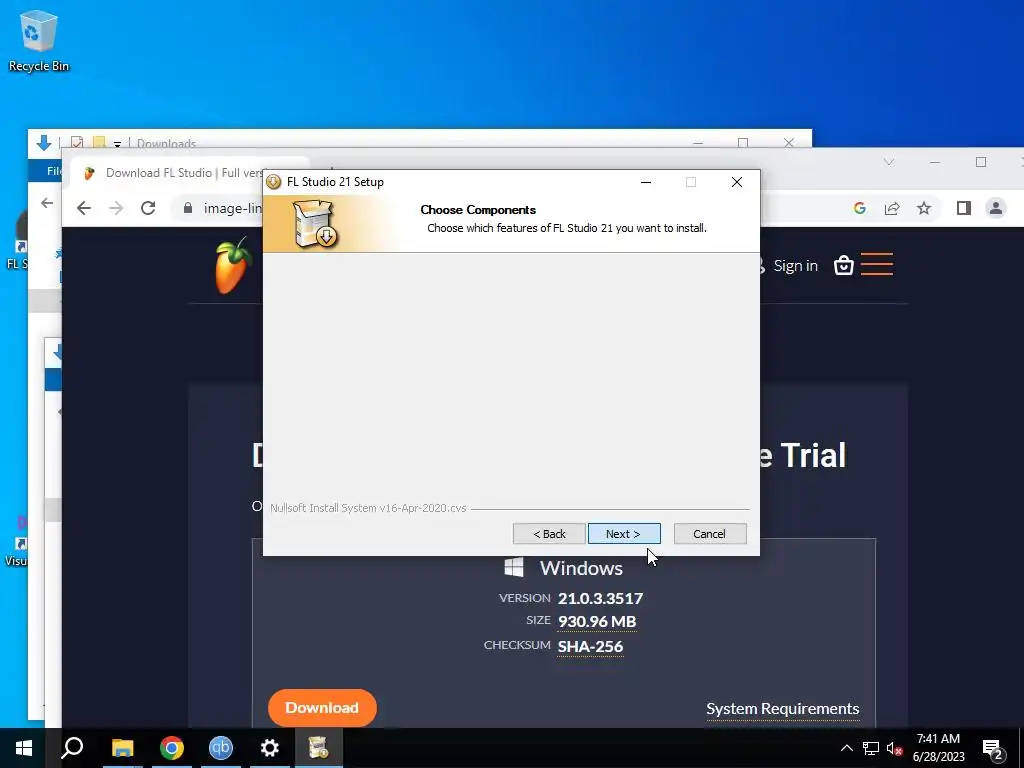Click the orange Download button on webpage
The image size is (1024, 768).
point(322,708)
